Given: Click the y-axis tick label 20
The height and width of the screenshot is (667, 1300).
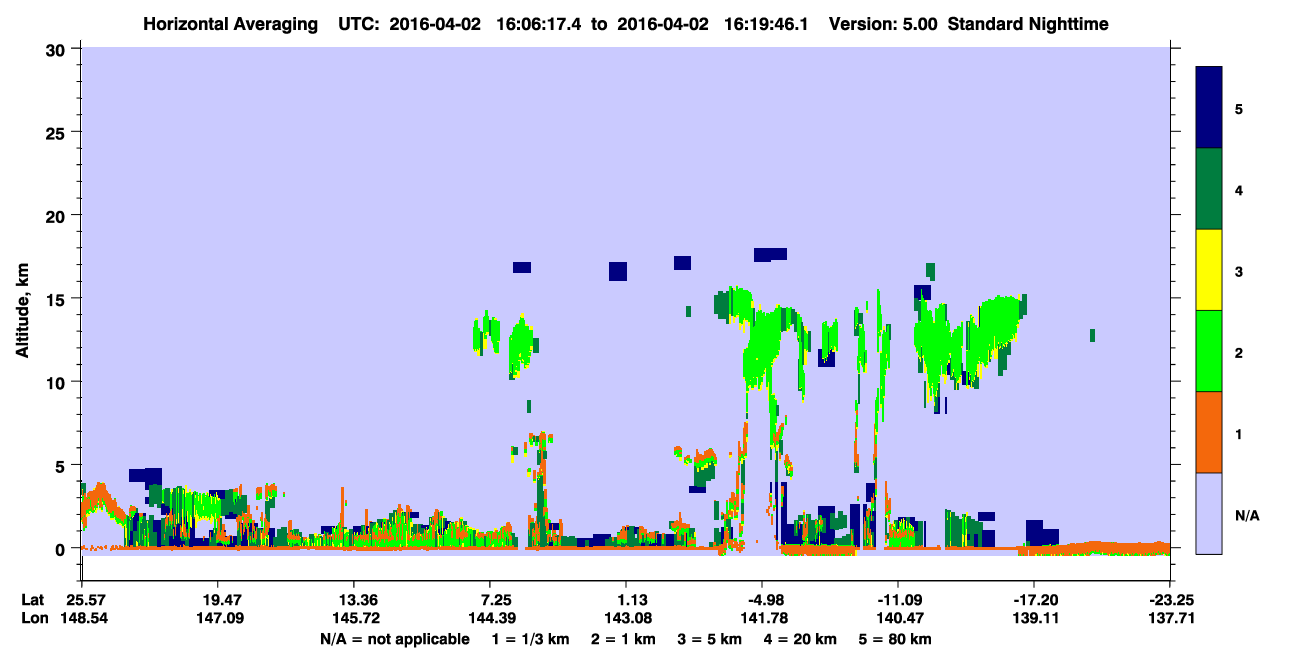Looking at the screenshot, I should [58, 215].
